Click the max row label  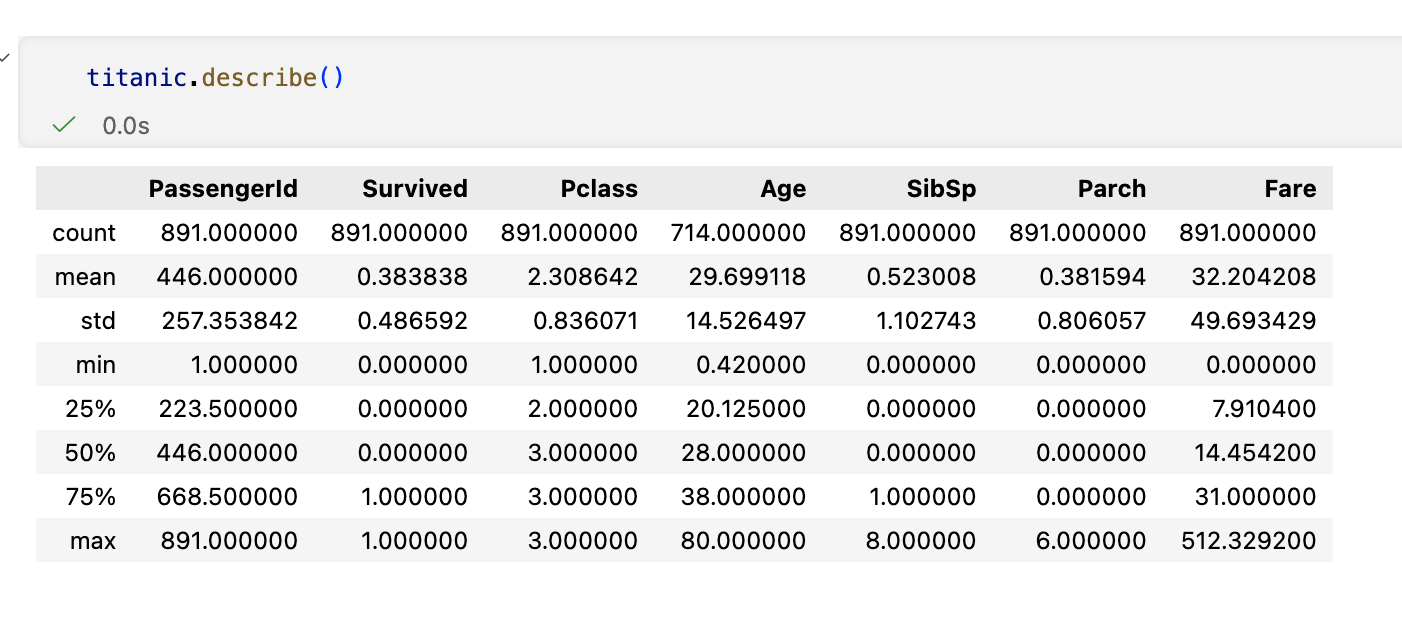point(93,541)
